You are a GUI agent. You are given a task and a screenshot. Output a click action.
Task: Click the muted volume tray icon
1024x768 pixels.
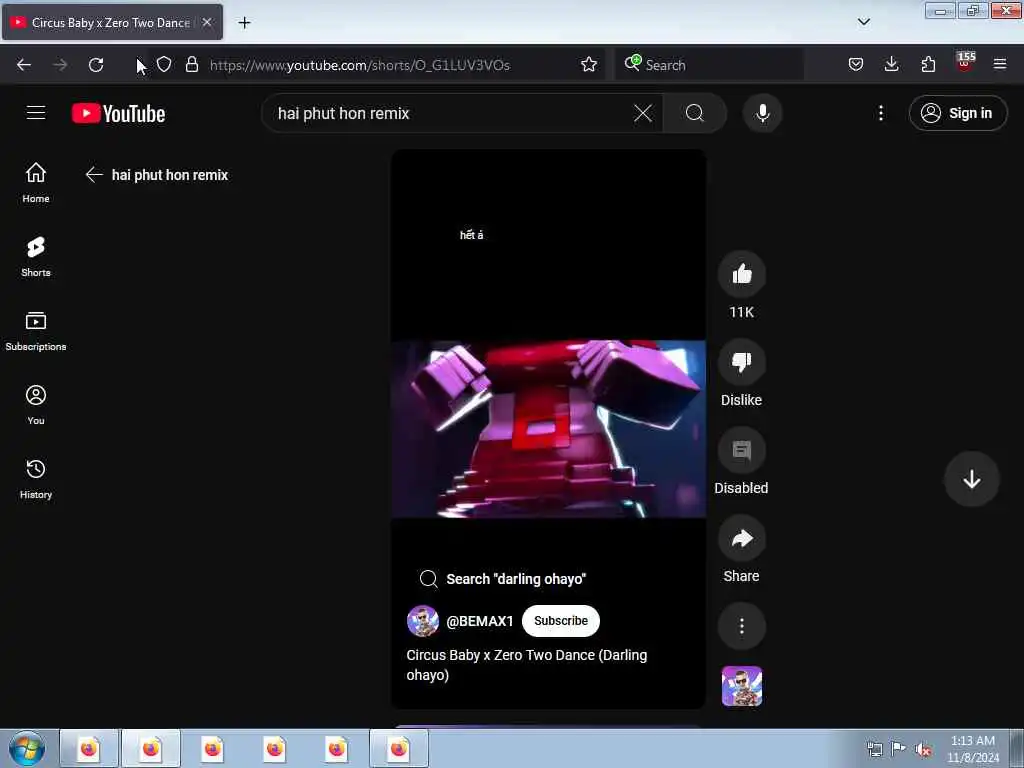tap(922, 750)
